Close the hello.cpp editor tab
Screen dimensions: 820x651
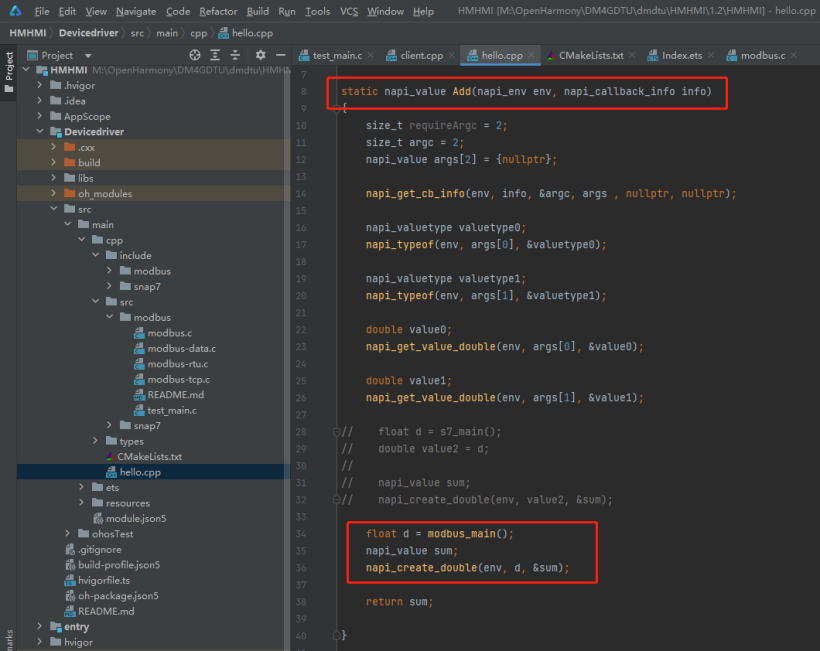(531, 55)
